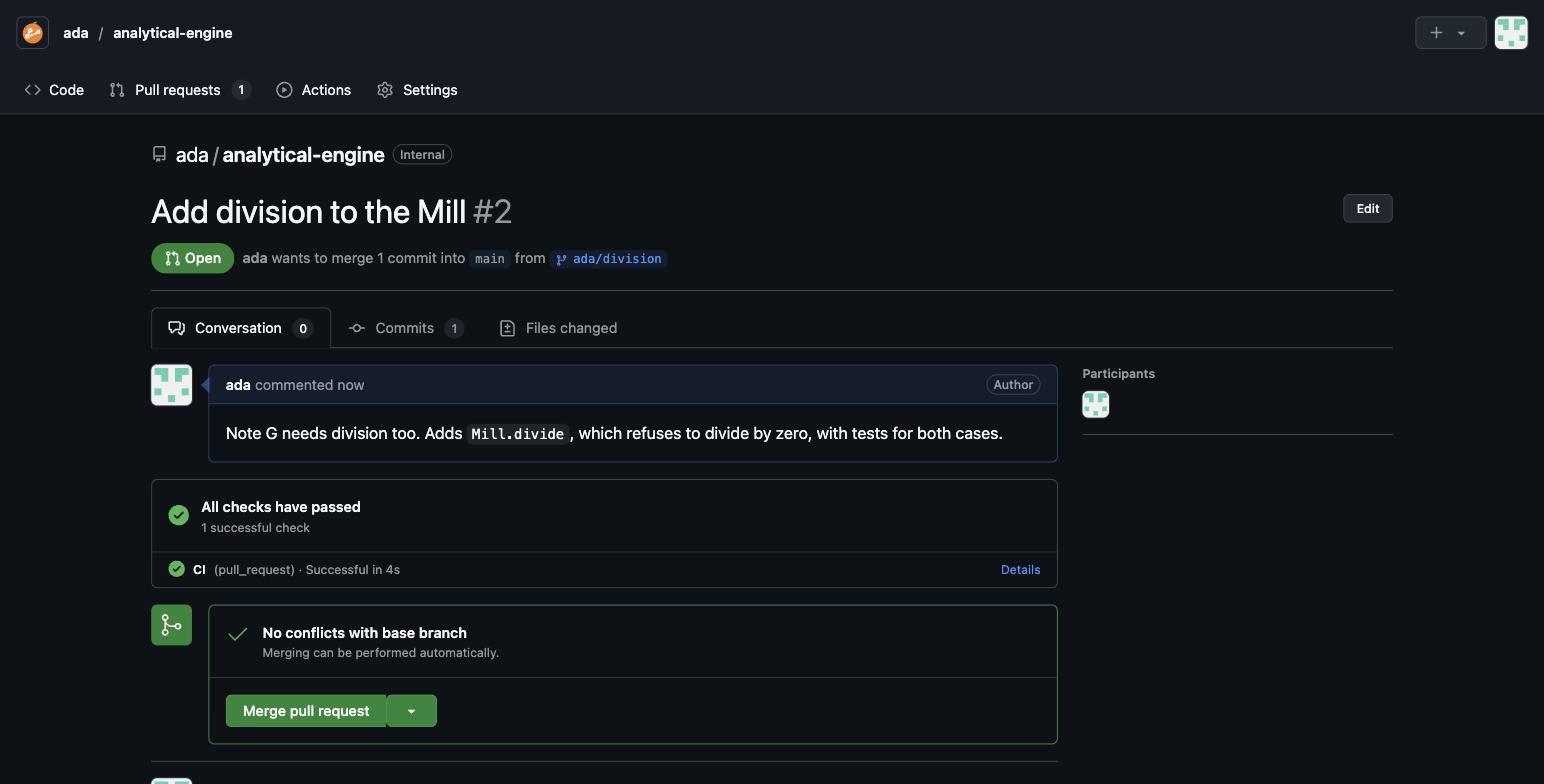Click the 'now' comment timestamp
Image resolution: width=1544 pixels, height=784 pixels.
click(351, 385)
